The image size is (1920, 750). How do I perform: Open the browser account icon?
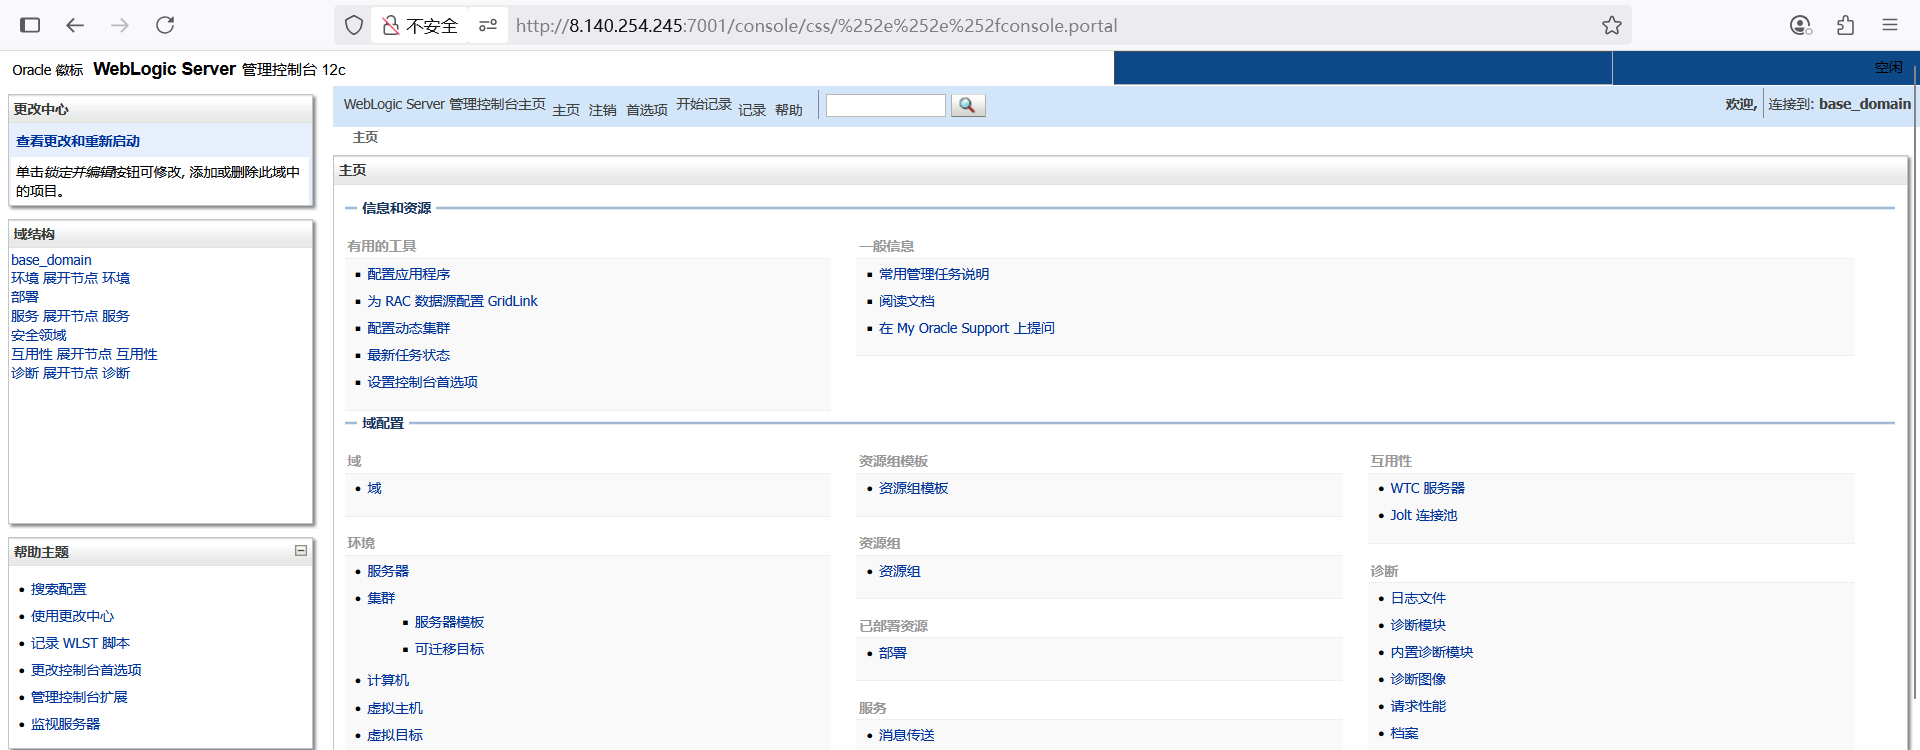(1800, 25)
